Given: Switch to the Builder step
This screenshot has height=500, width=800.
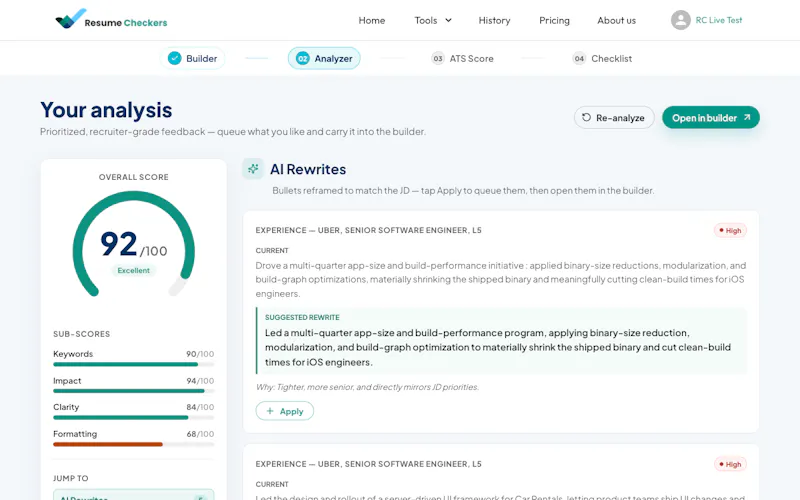Looking at the screenshot, I should pyautogui.click(x=192, y=58).
